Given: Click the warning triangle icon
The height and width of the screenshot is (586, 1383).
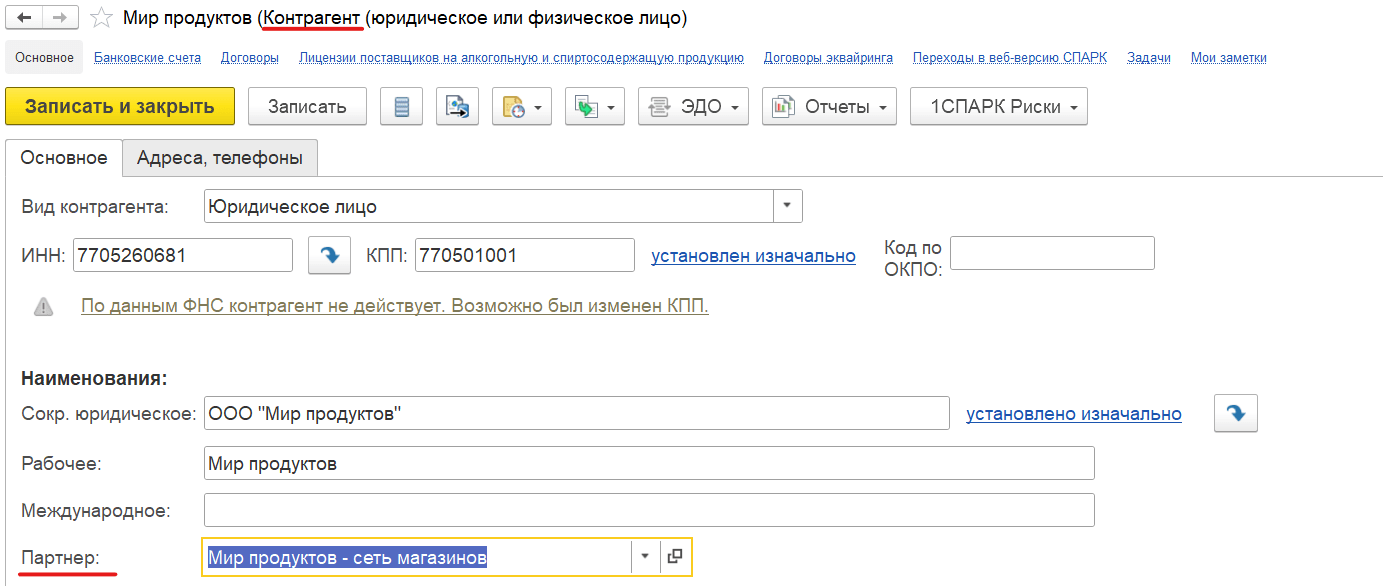Looking at the screenshot, I should pyautogui.click(x=43, y=306).
